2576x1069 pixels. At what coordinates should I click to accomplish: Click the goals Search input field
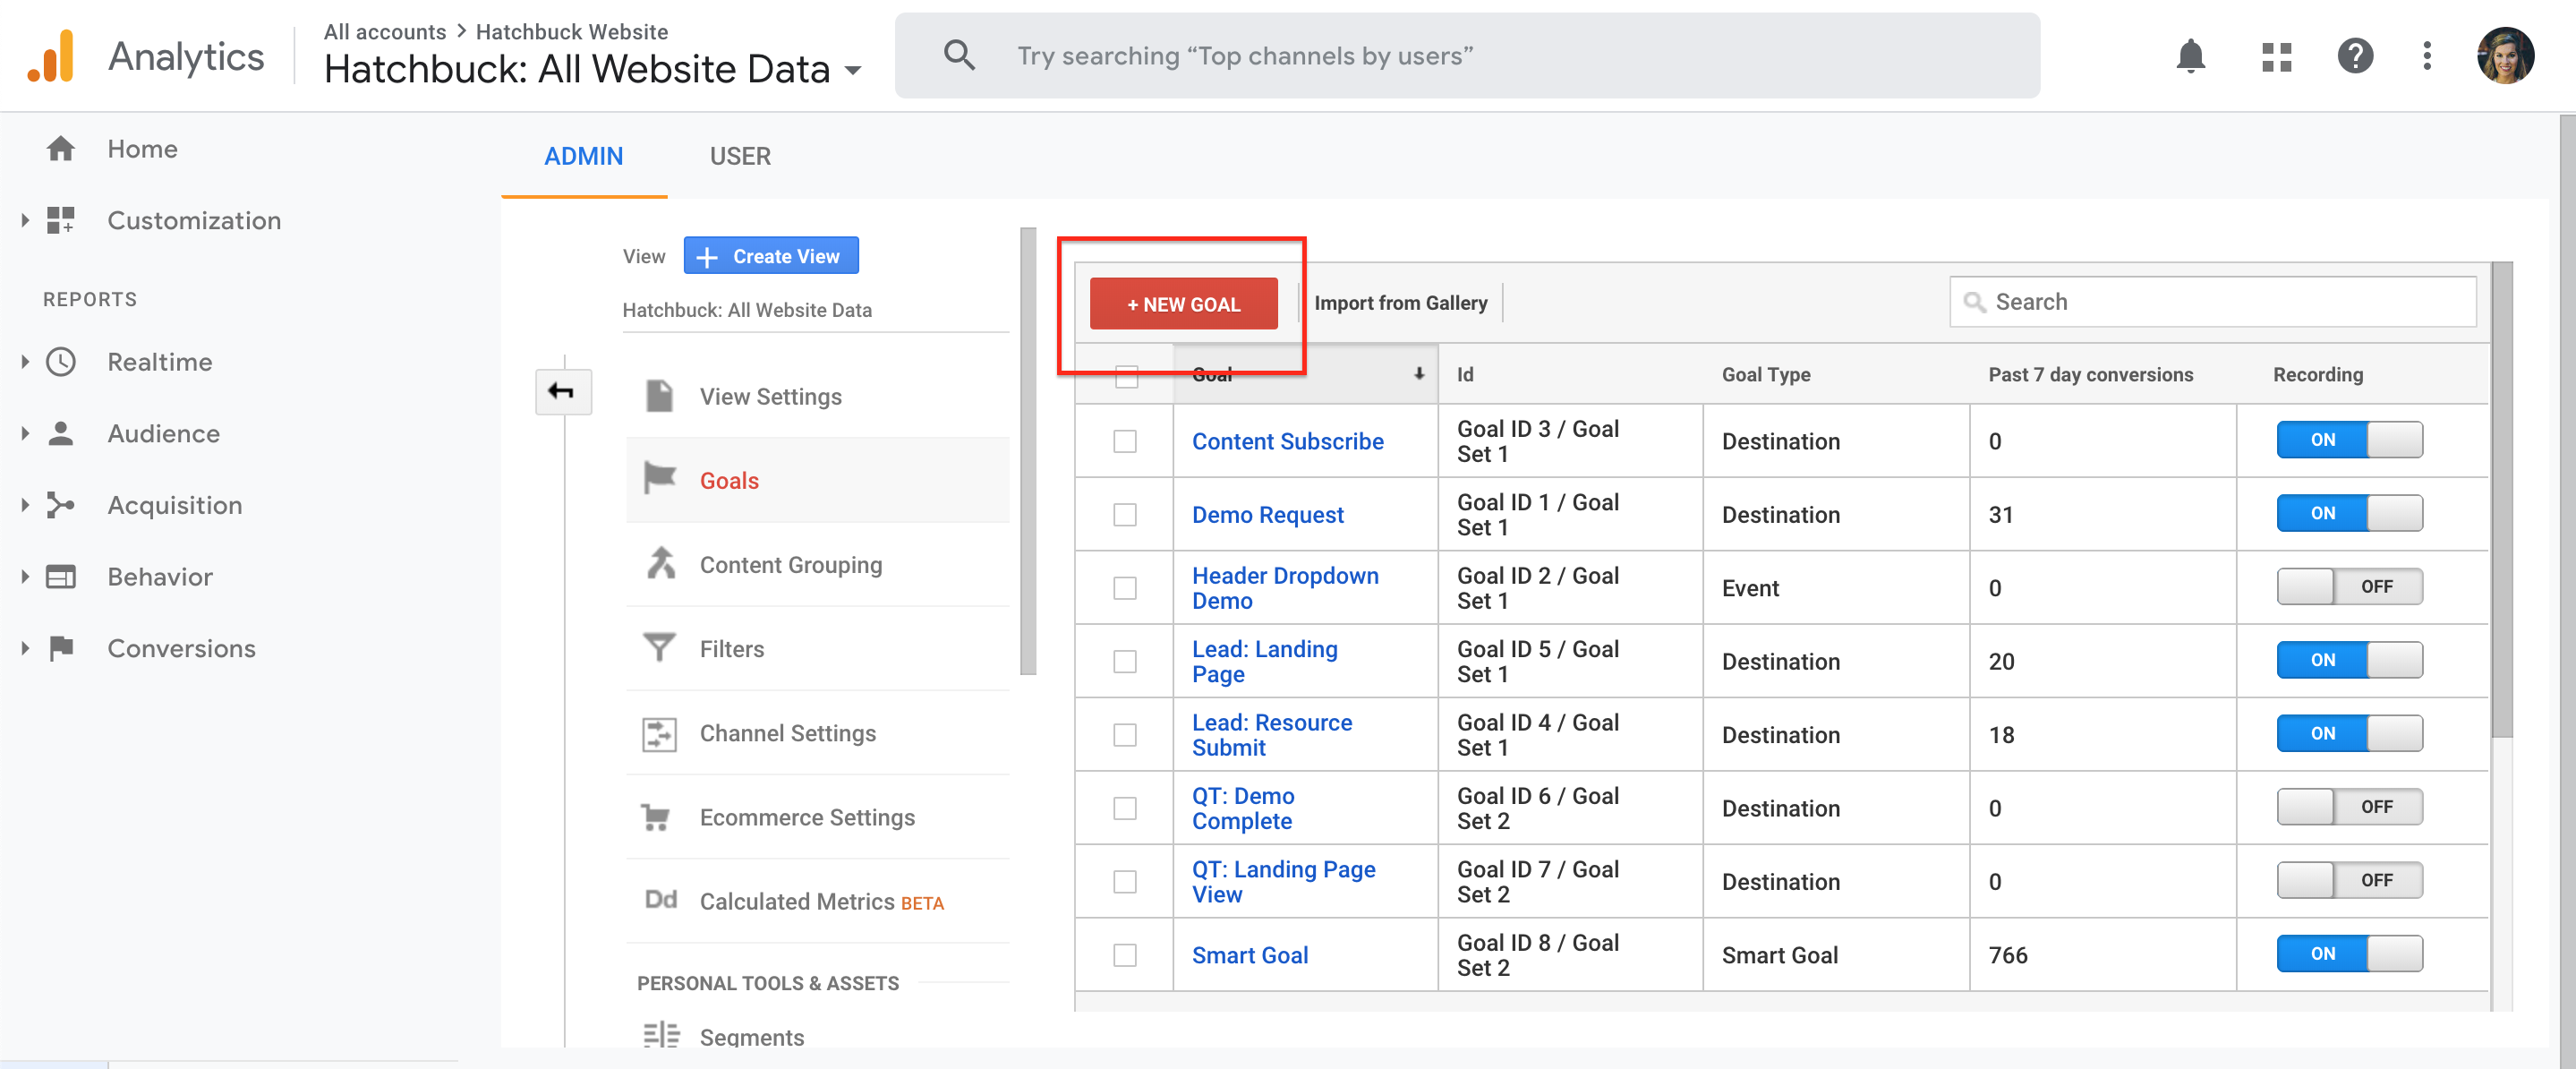click(x=2212, y=302)
